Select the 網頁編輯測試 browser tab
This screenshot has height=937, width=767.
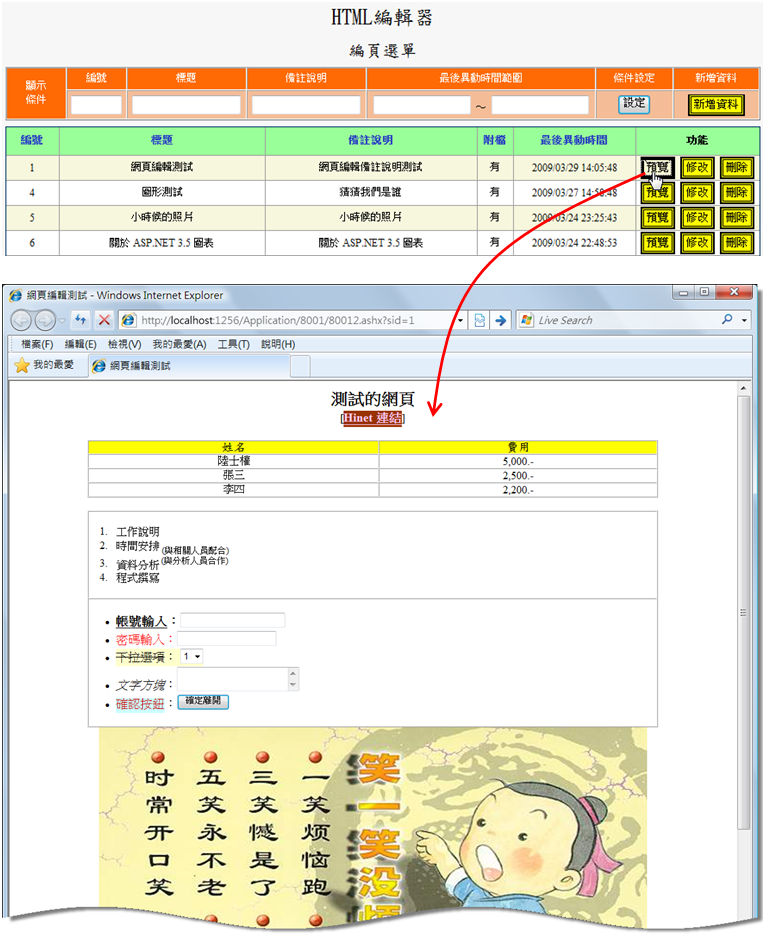pyautogui.click(x=189, y=366)
